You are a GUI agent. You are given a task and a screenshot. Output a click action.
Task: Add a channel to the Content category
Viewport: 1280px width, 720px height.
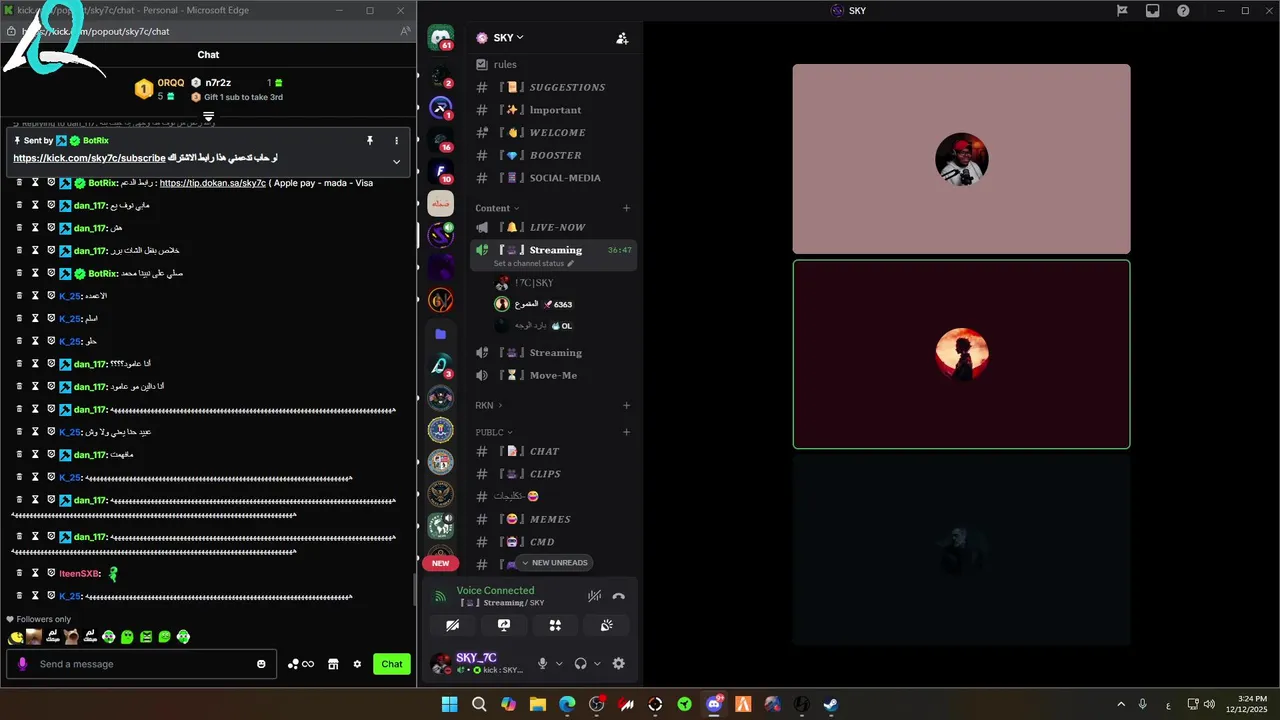pos(627,208)
